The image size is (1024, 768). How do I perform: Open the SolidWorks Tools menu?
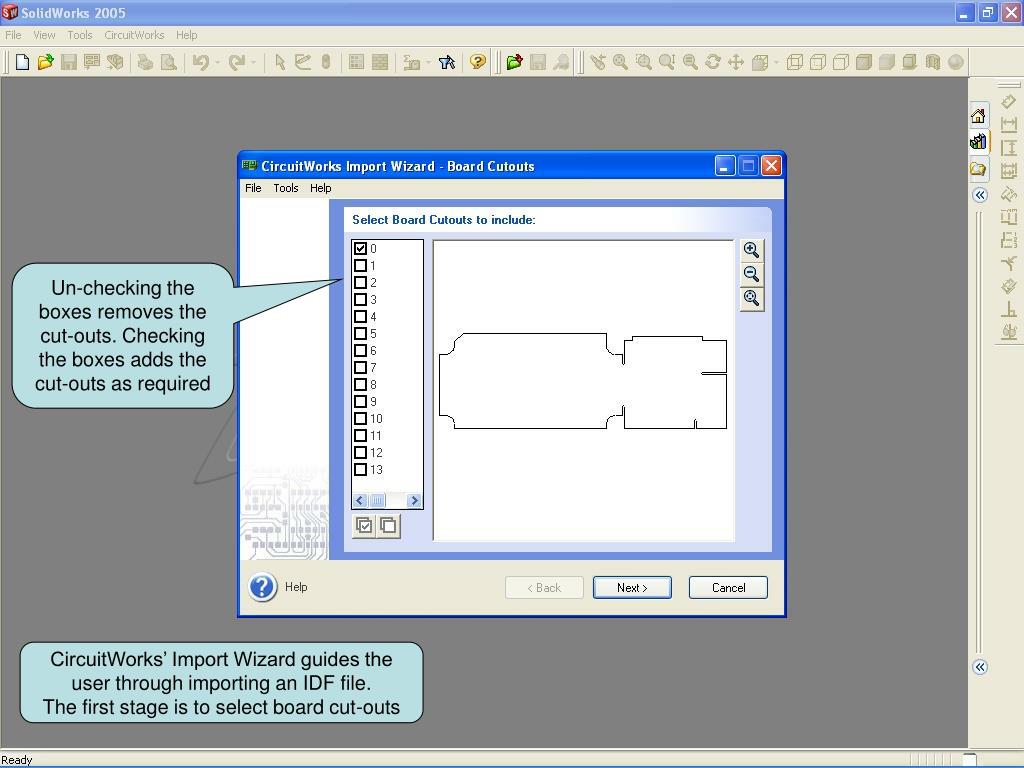pos(80,35)
